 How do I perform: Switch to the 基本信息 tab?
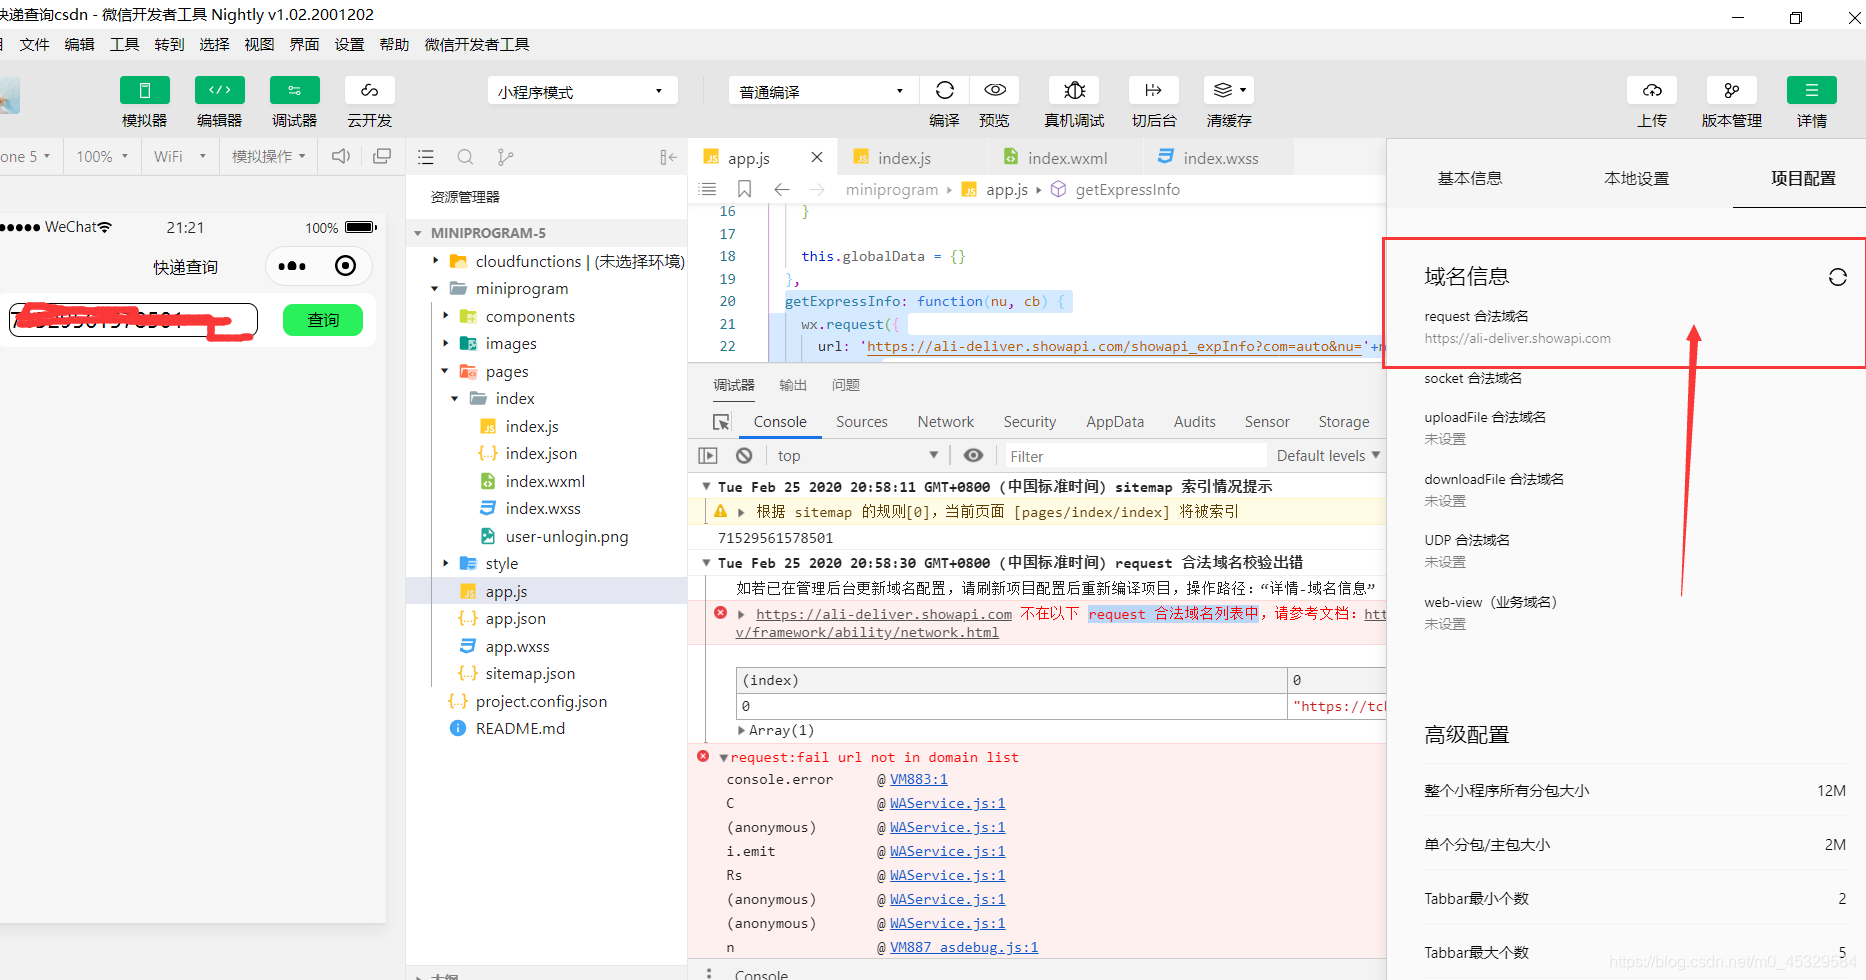pos(1470,178)
